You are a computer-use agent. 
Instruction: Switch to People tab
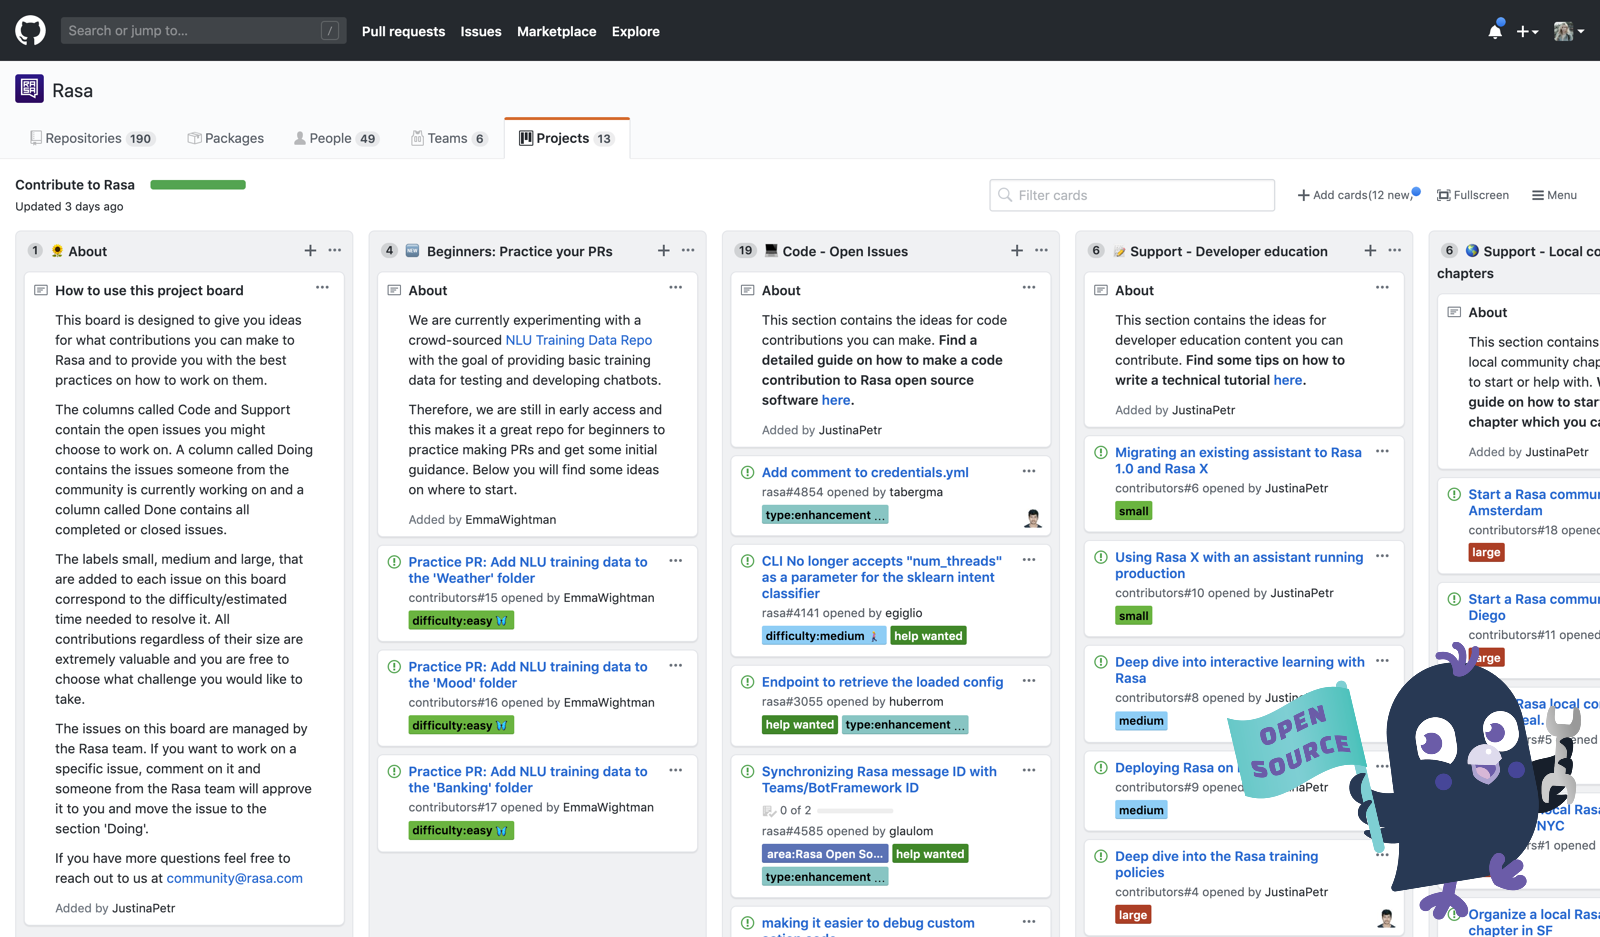tap(336, 138)
